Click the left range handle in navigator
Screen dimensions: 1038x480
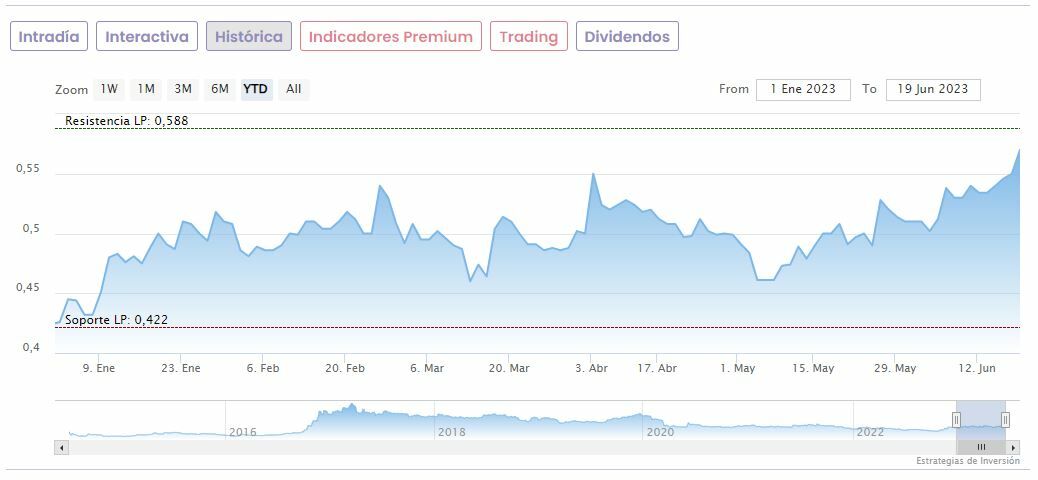coord(956,420)
